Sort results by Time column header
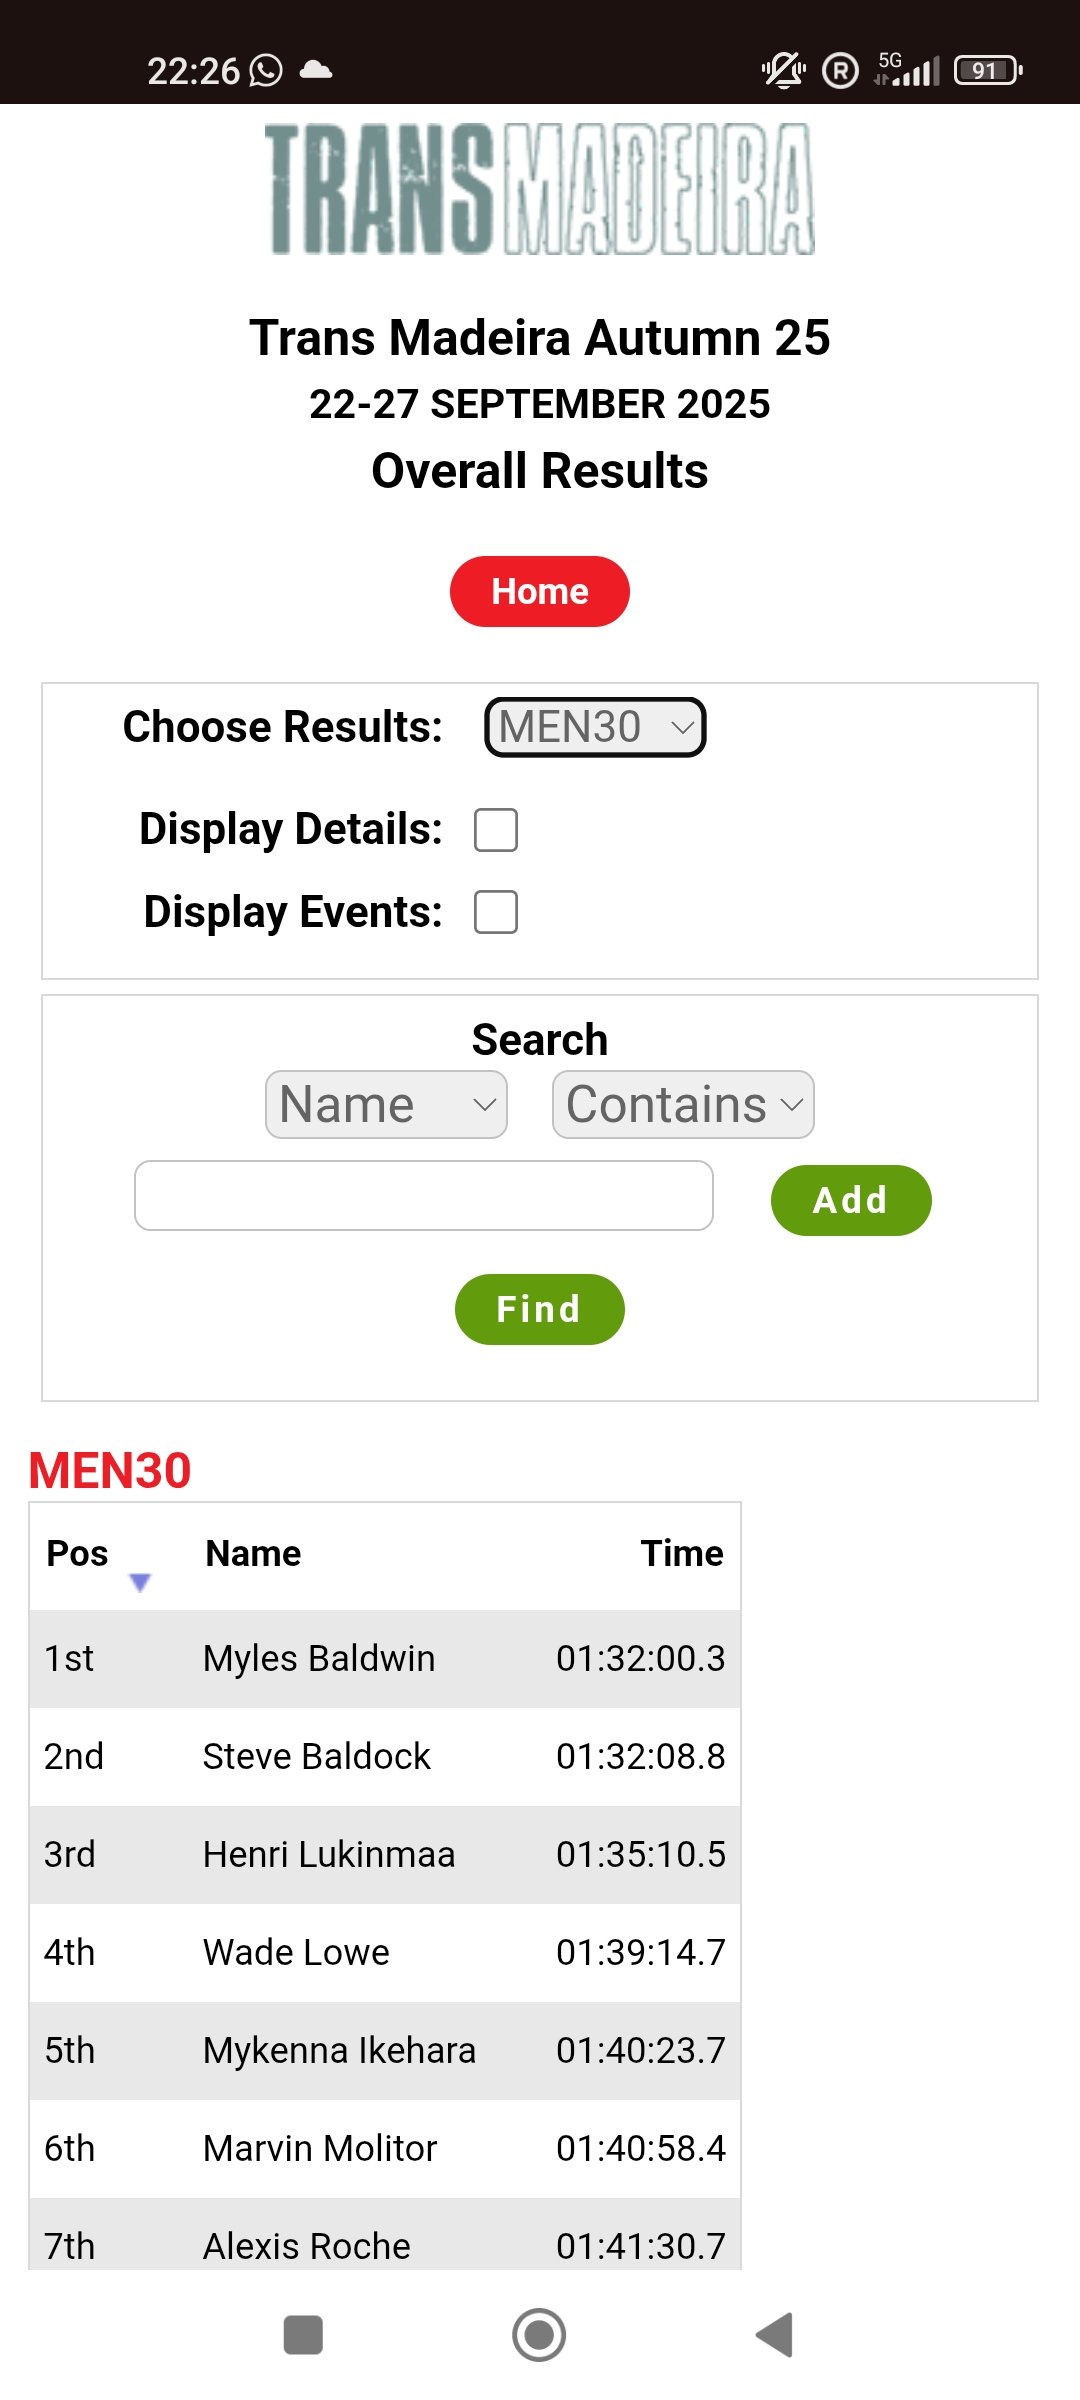This screenshot has height=2400, width=1080. [681, 1553]
